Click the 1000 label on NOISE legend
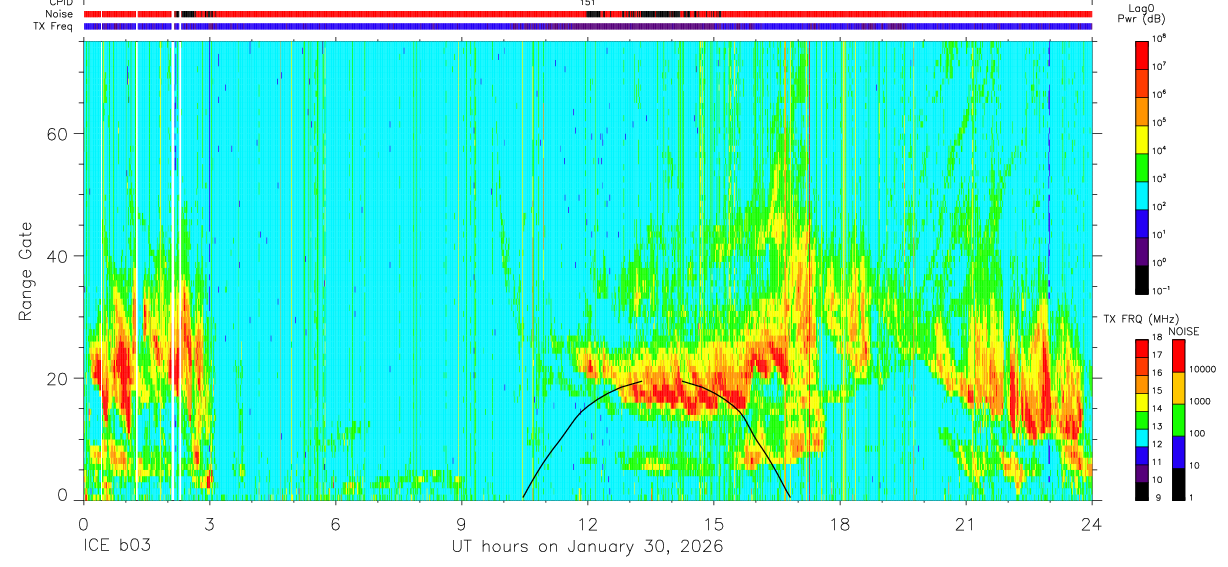The width and height of the screenshot is (1228, 567). click(1199, 403)
